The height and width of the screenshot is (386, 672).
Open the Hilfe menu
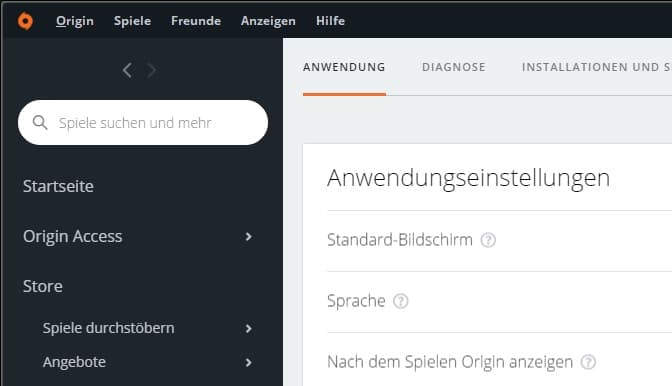[x=330, y=21]
